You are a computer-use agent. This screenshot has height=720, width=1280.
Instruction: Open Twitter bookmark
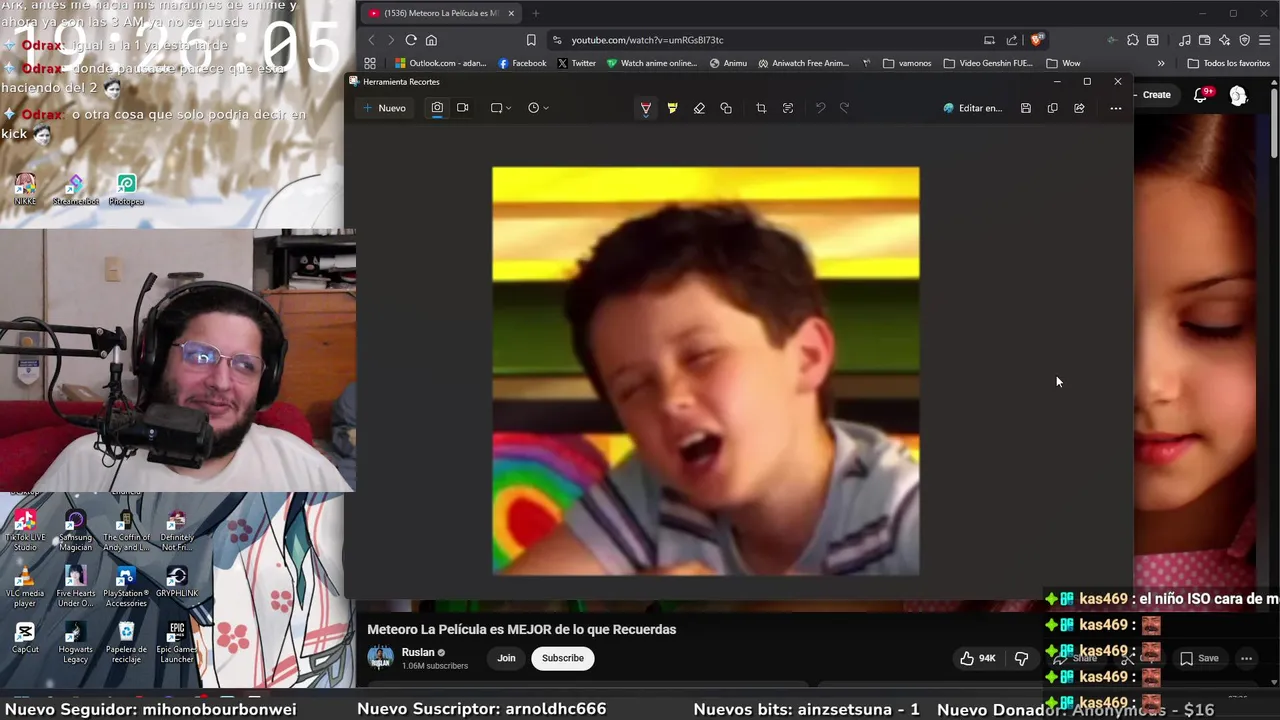pyautogui.click(x=576, y=63)
